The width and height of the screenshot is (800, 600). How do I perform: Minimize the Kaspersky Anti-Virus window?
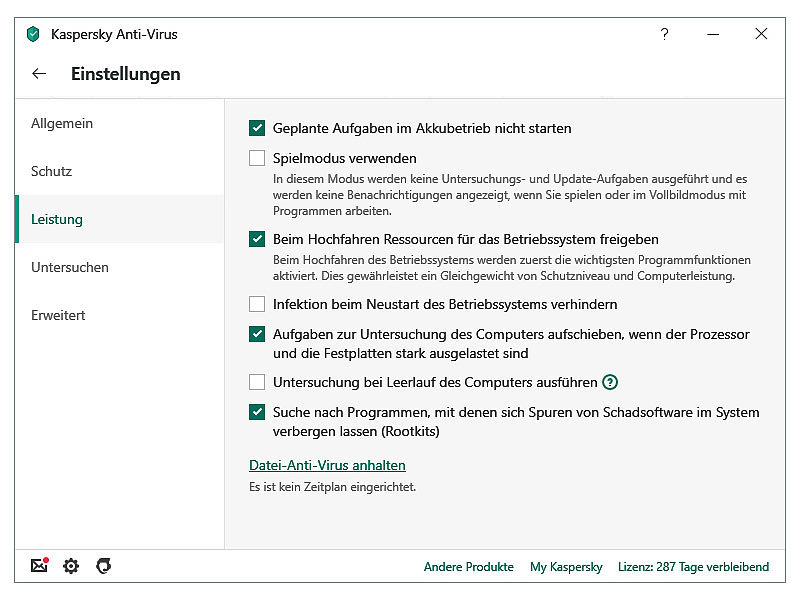(x=713, y=34)
